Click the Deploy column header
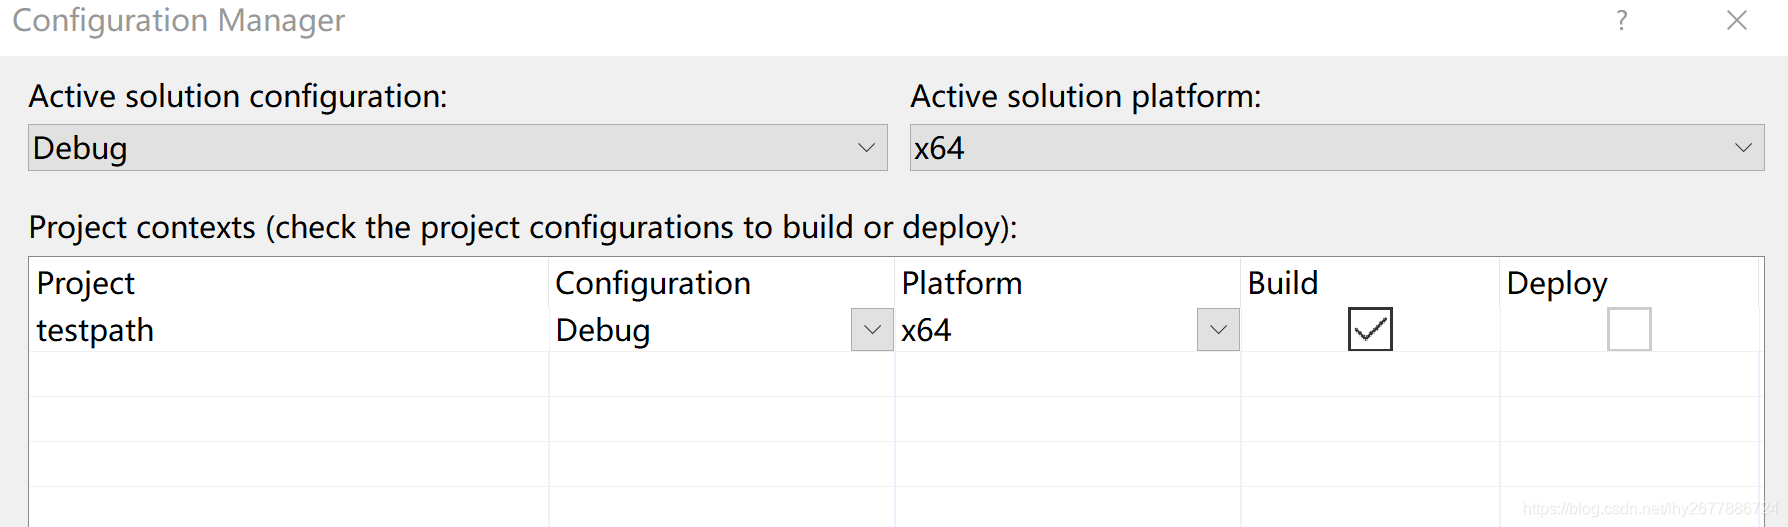The width and height of the screenshot is (1788, 527). 1556,284
